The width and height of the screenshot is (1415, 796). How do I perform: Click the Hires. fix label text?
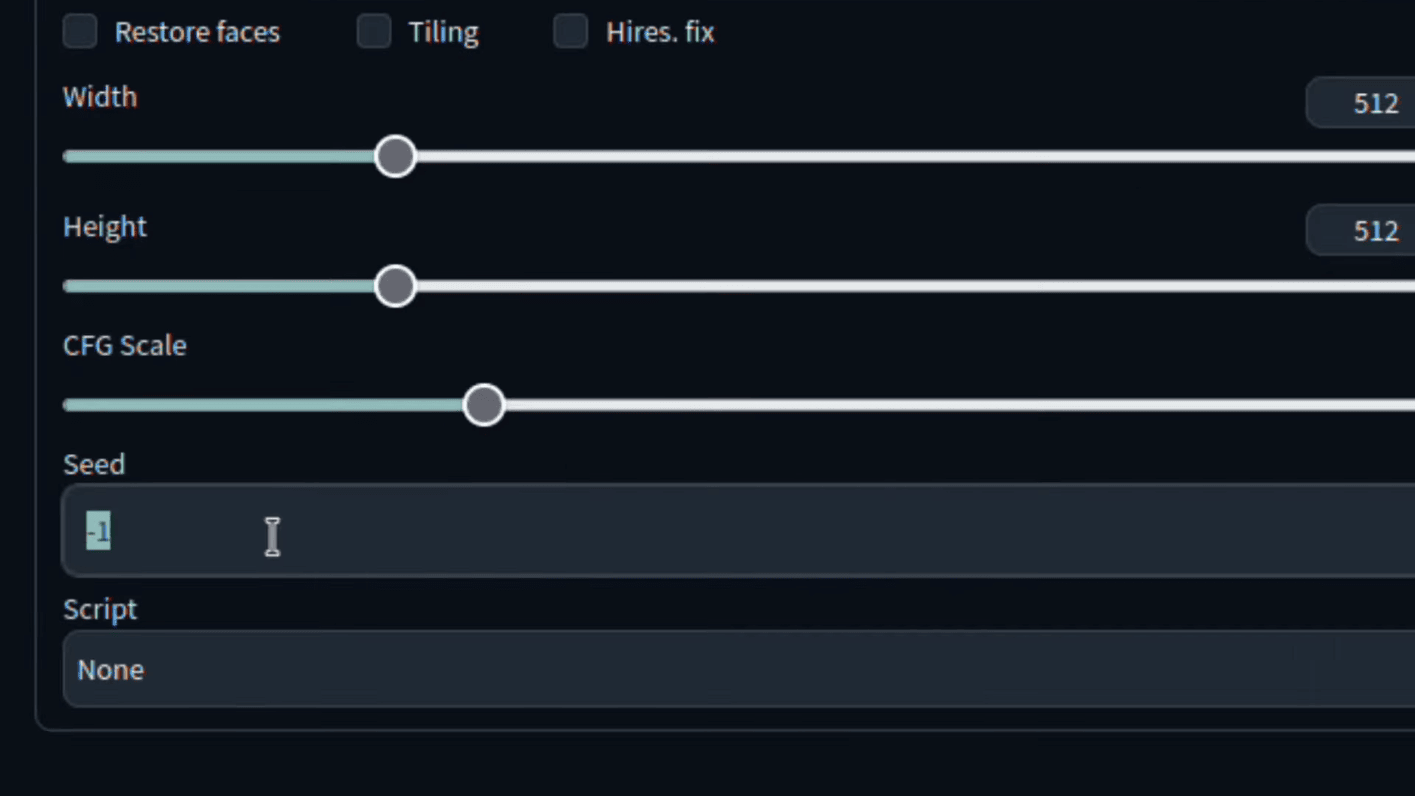click(x=660, y=32)
